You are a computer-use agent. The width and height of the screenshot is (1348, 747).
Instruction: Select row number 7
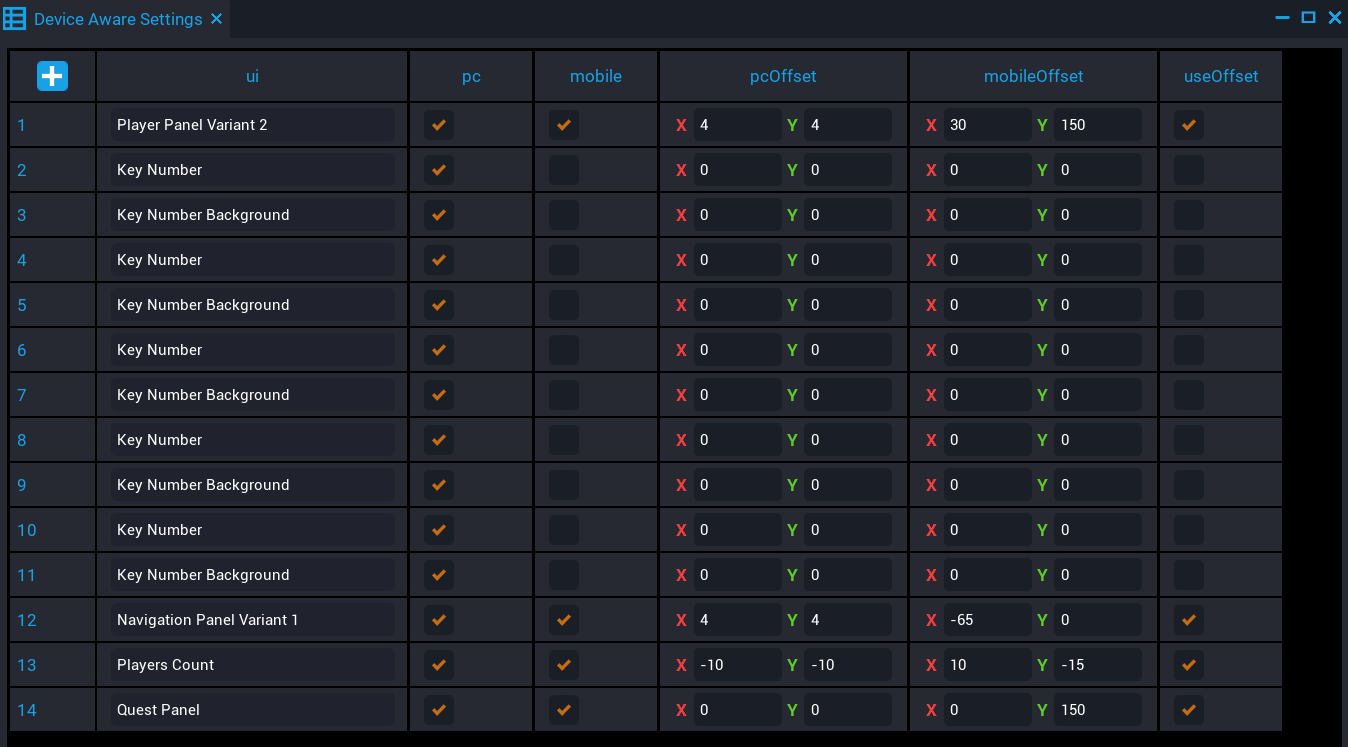click(22, 395)
